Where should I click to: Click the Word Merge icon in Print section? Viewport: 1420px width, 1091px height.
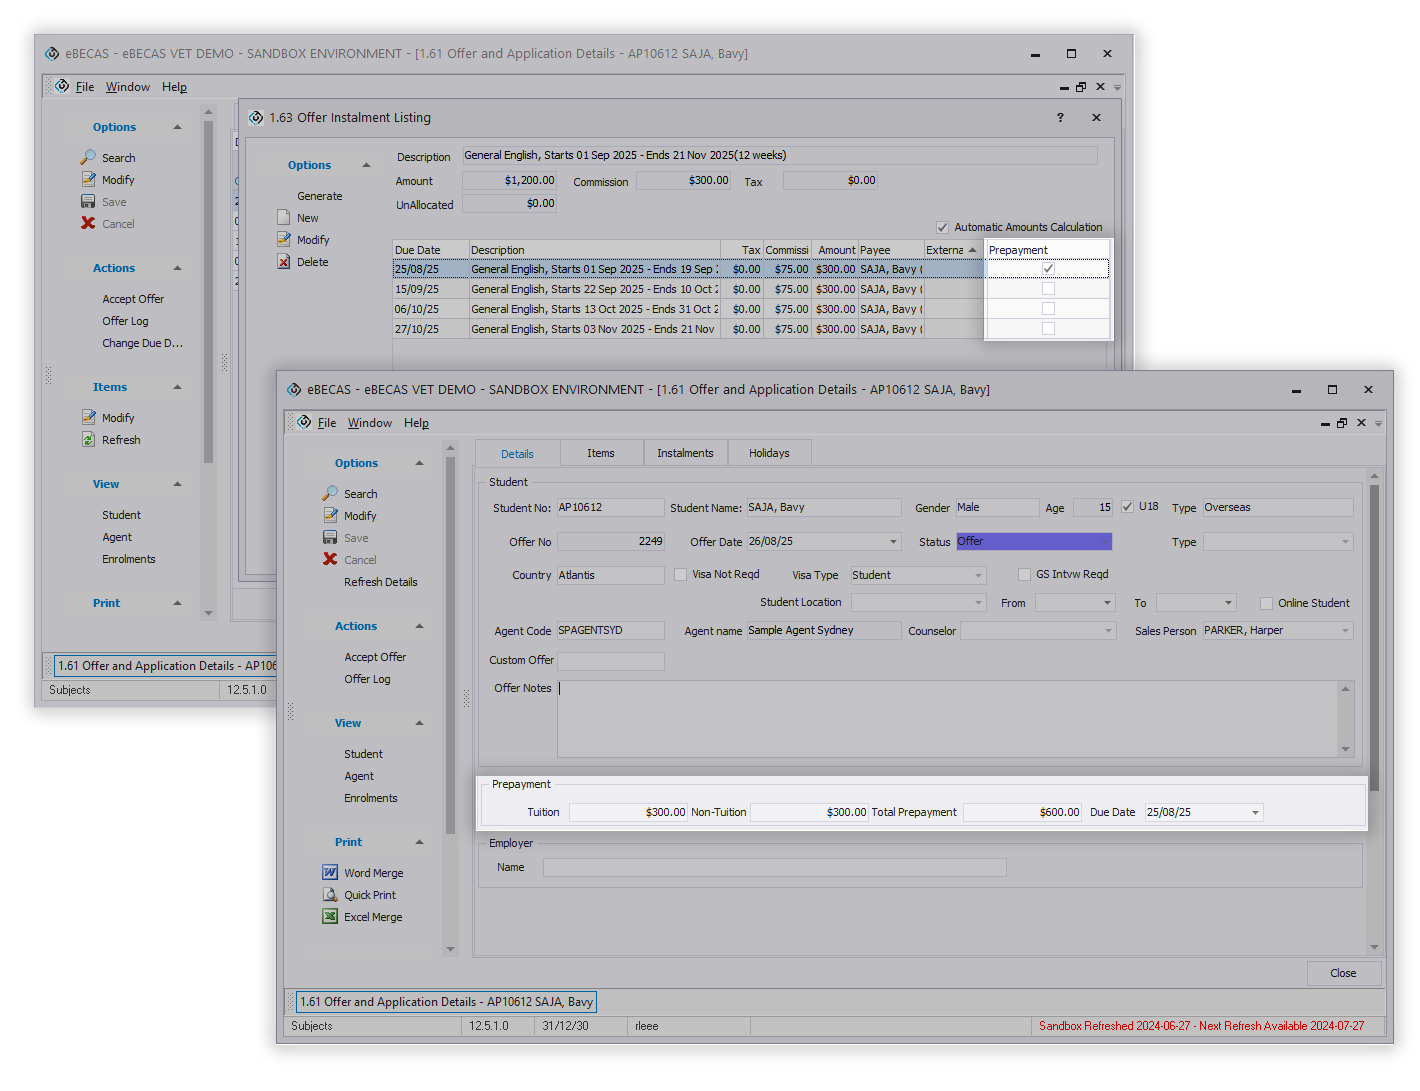[330, 873]
